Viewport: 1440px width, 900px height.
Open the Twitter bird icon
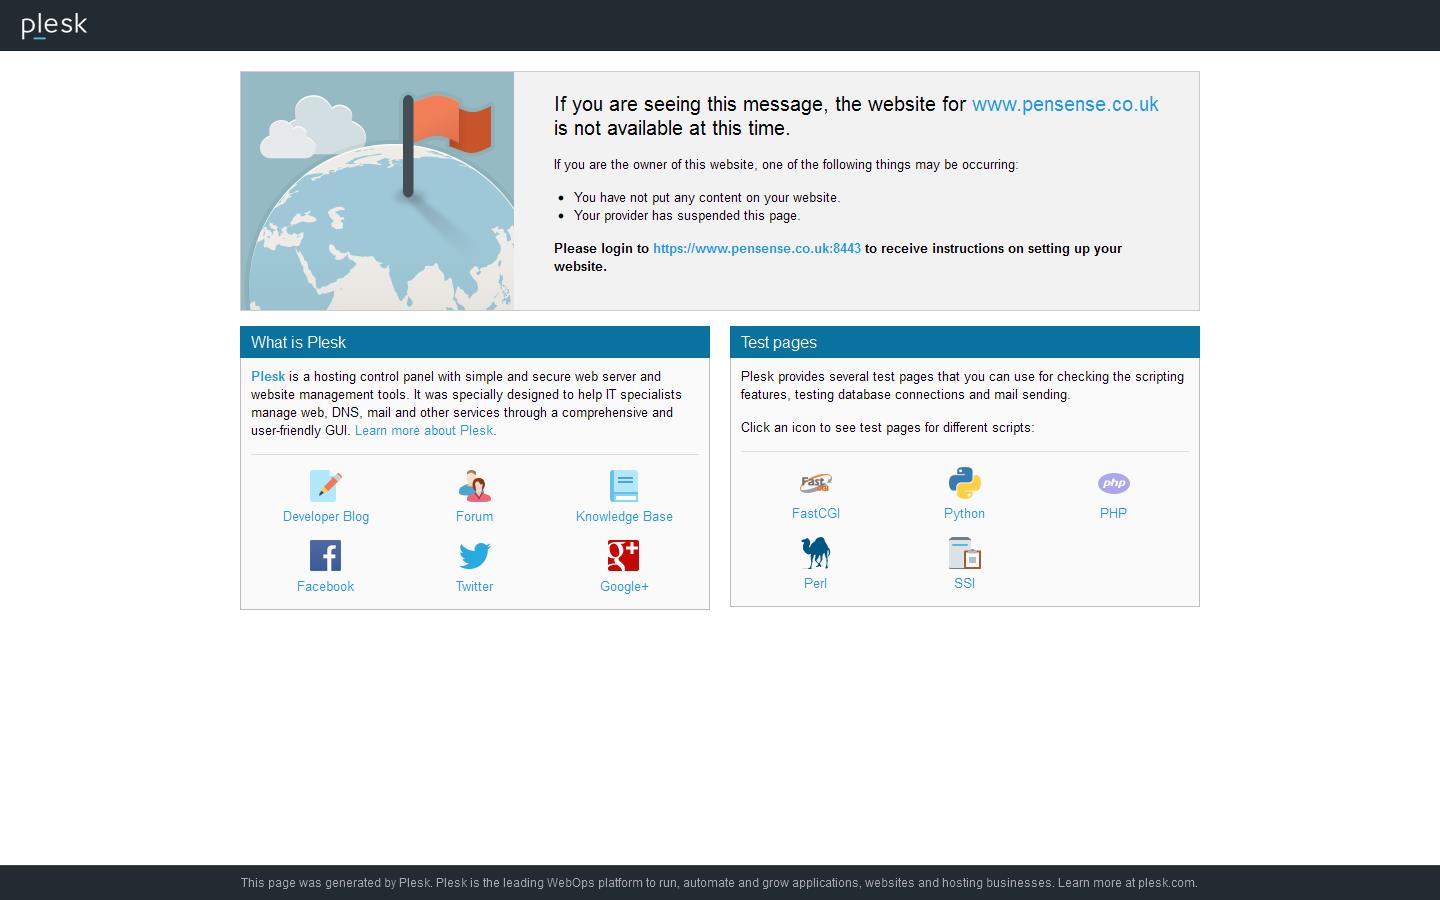pyautogui.click(x=474, y=556)
